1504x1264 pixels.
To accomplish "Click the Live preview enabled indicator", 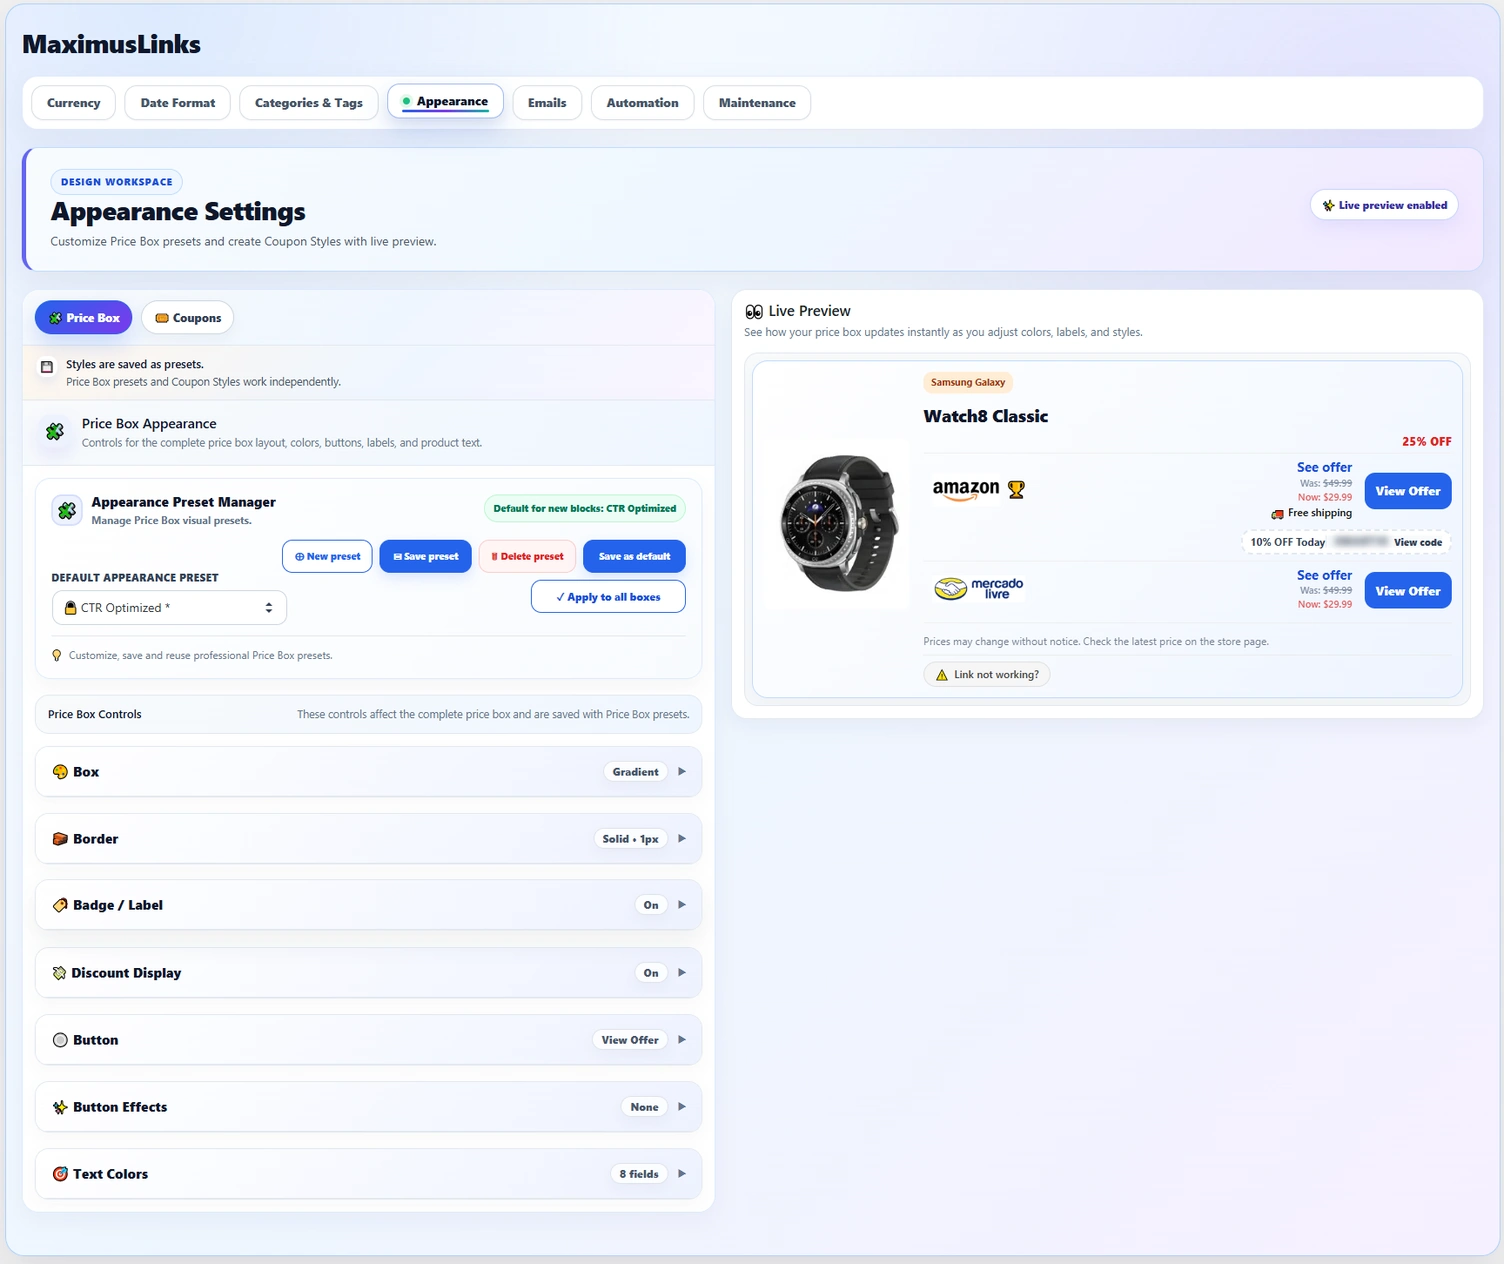I will 1384,205.
